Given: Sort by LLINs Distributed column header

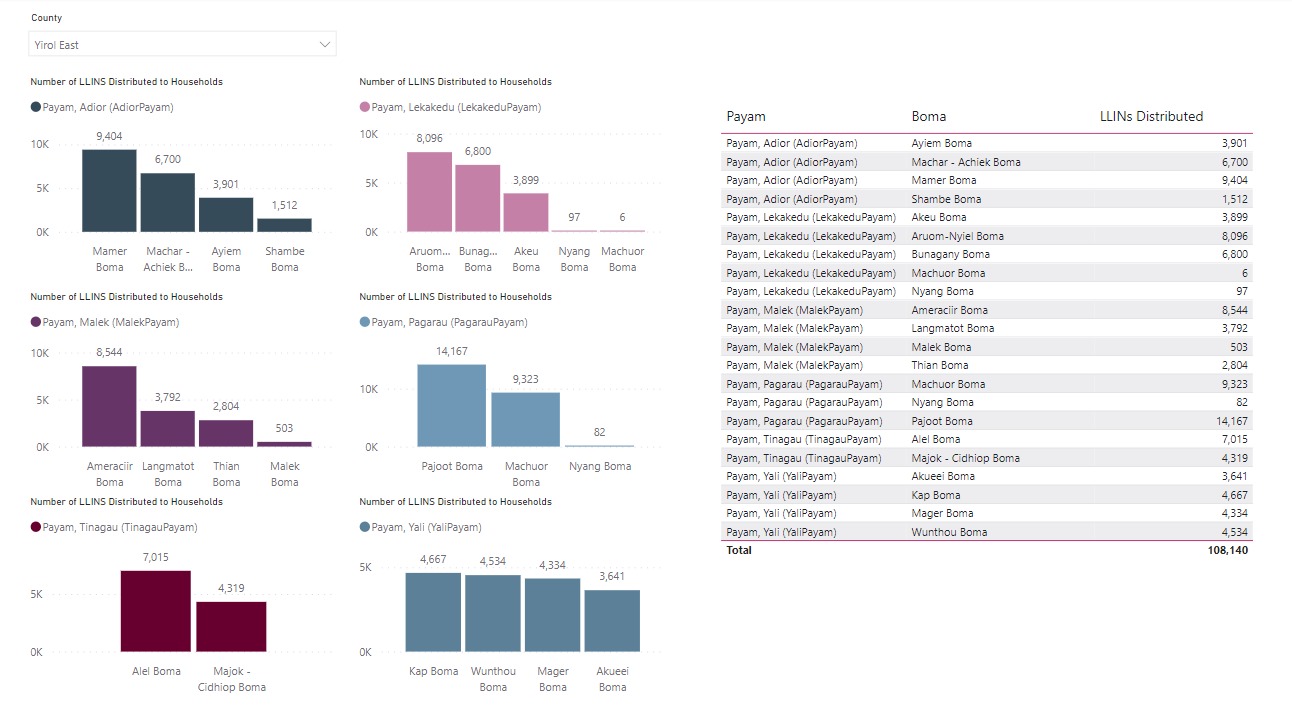Looking at the screenshot, I should (1151, 116).
